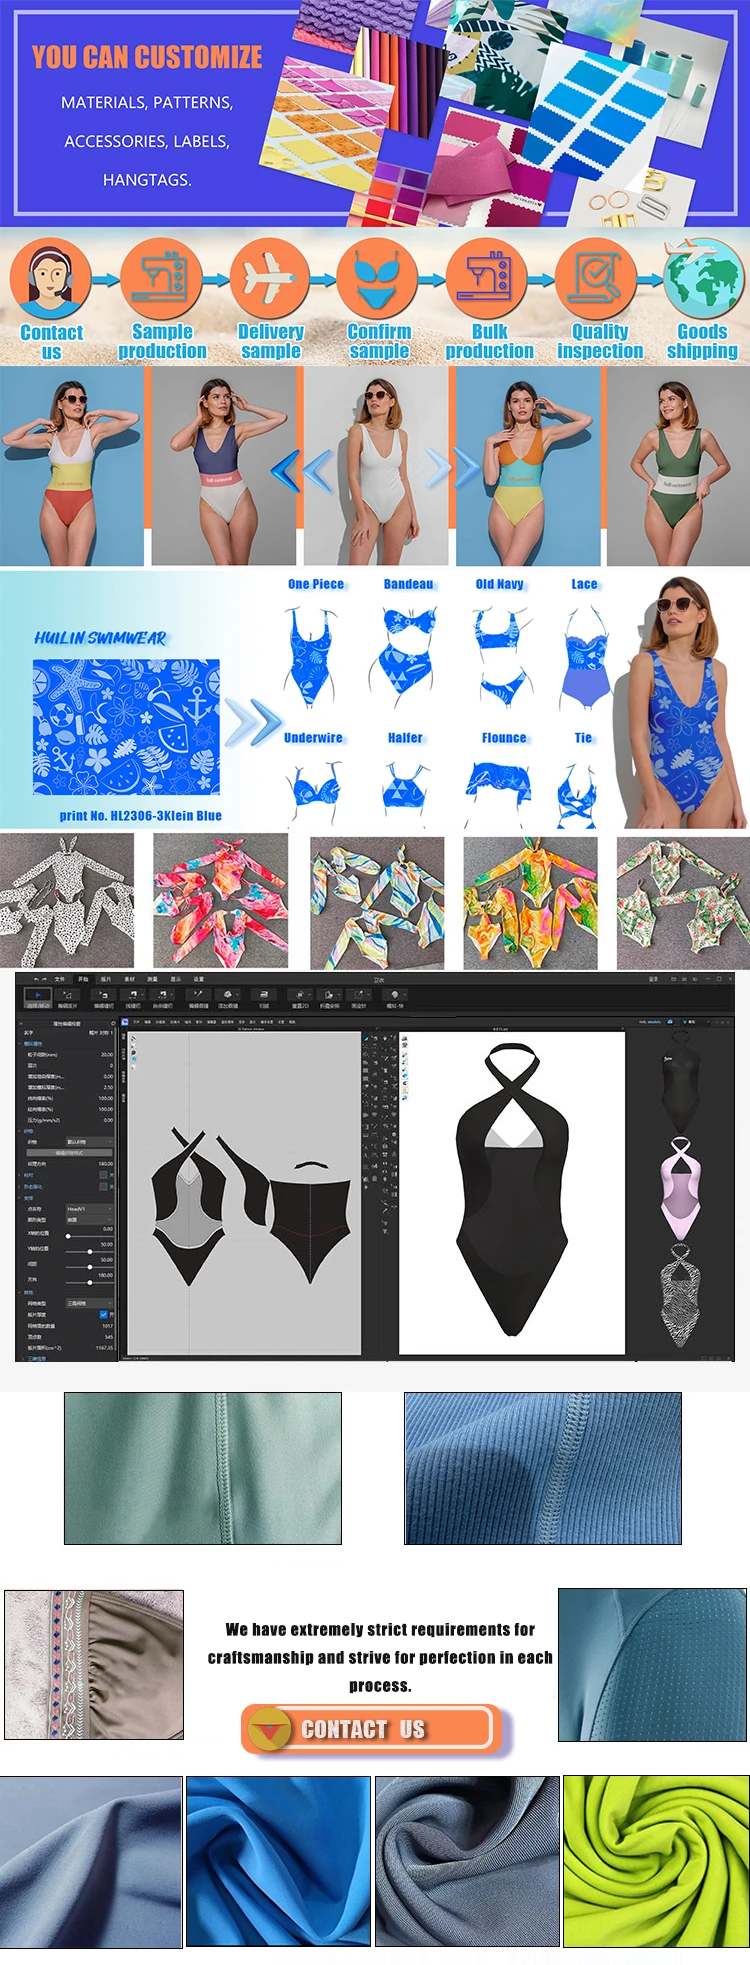Switch to the 设置 ribbon tab

click(198, 979)
